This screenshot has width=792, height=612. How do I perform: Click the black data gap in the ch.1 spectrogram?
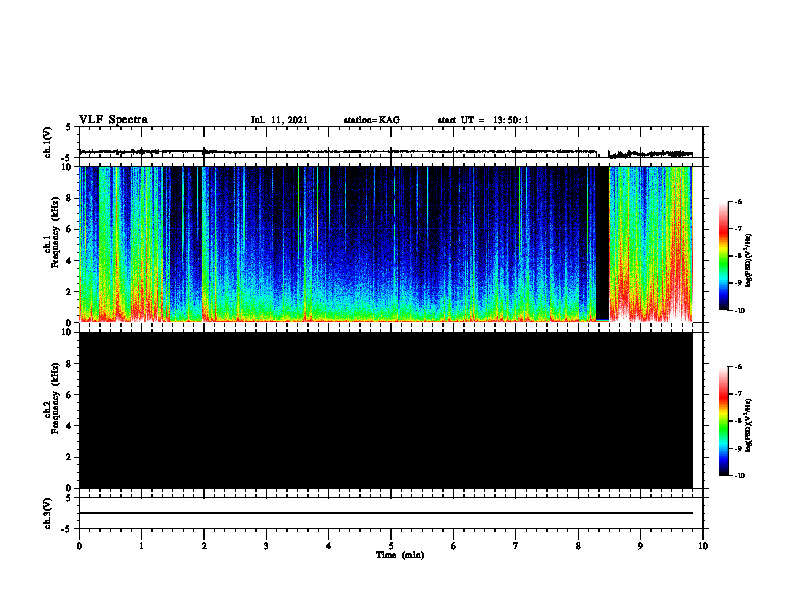[603, 242]
